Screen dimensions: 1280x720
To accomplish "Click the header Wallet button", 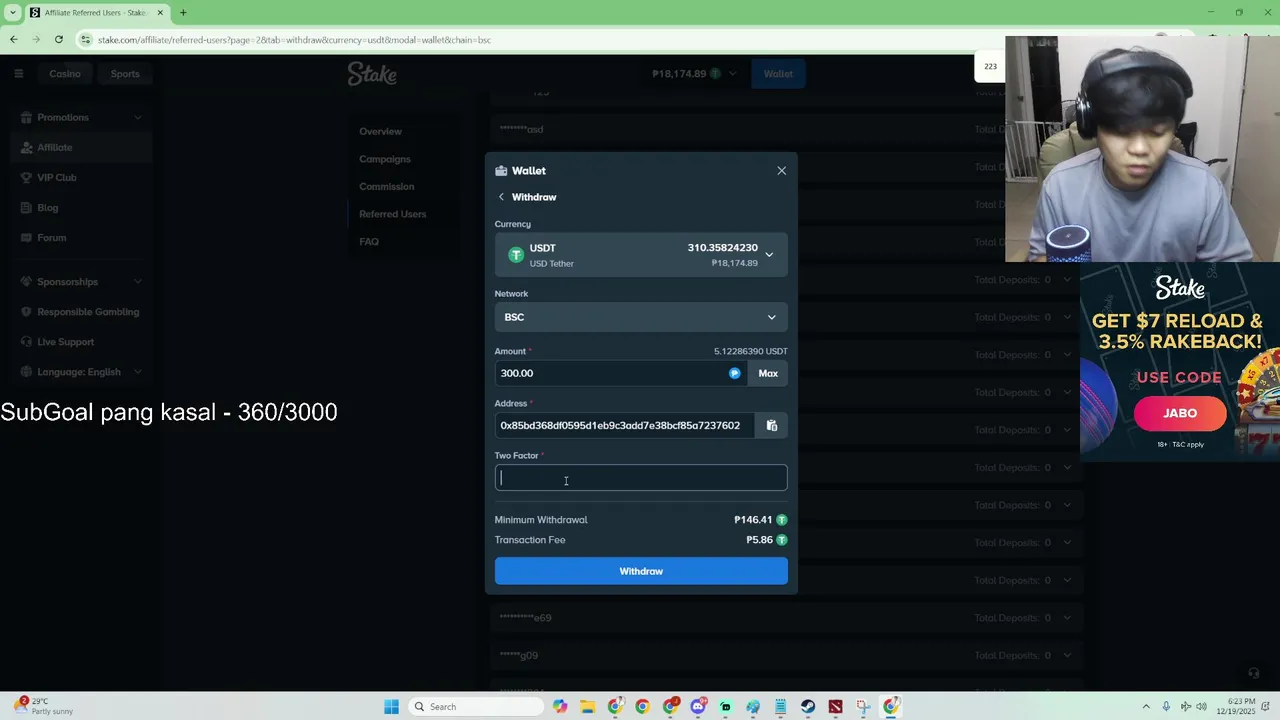I will tap(778, 73).
